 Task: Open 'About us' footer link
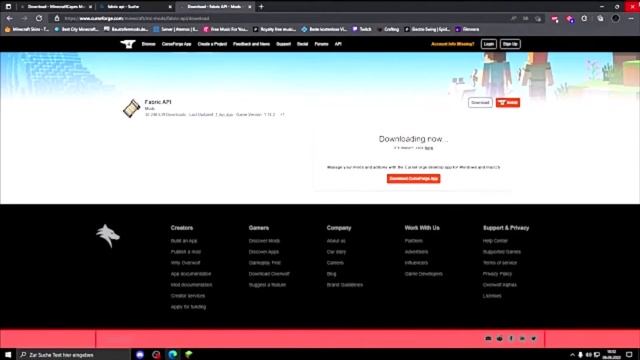(x=336, y=241)
